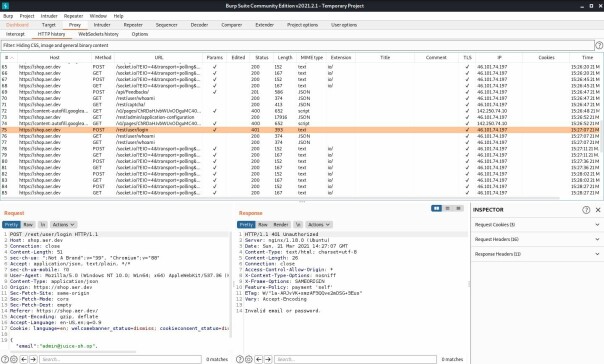Minimize the Burp Suite window
The image size is (604, 364).
(x=582, y=6)
